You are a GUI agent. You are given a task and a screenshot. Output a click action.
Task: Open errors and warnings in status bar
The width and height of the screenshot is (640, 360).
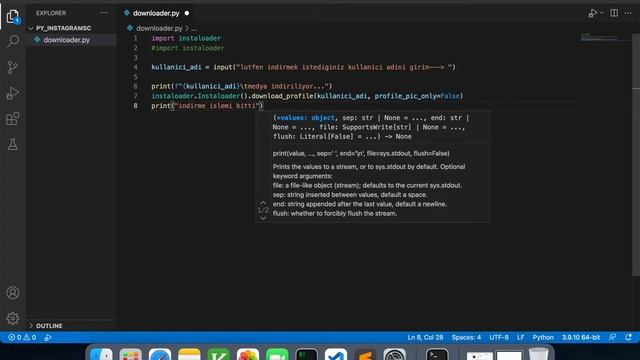22,338
